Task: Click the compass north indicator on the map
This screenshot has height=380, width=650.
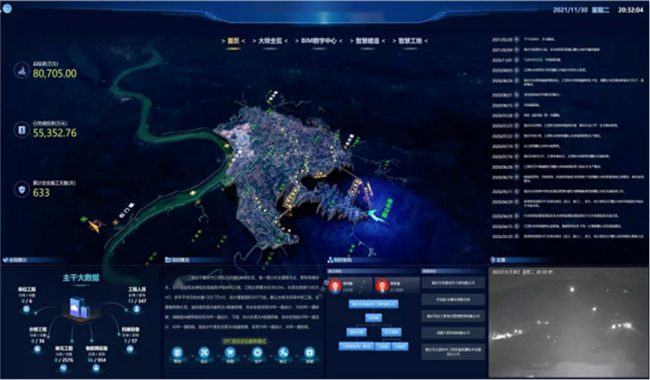Action: click(94, 225)
